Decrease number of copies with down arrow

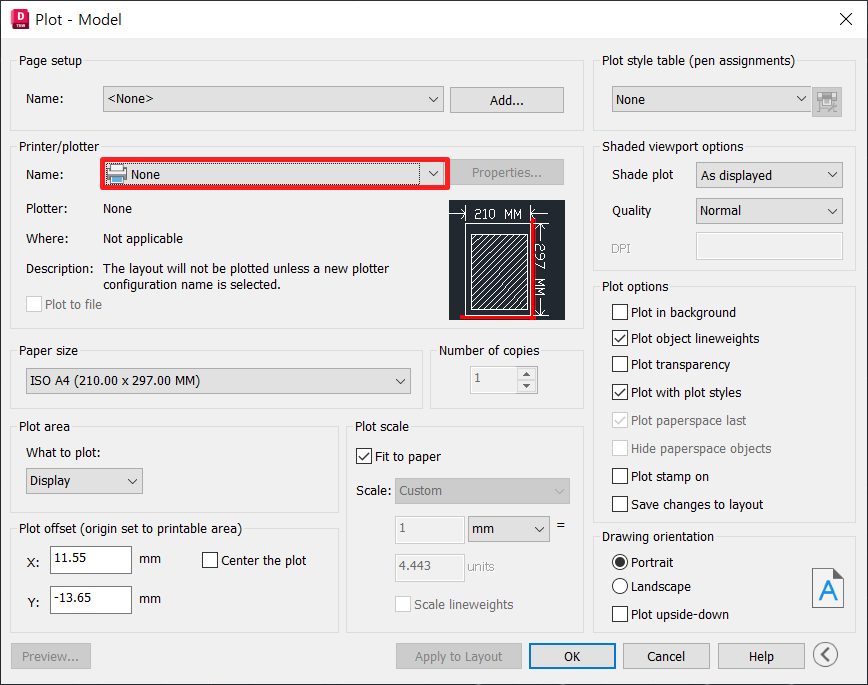pyautogui.click(x=526, y=386)
